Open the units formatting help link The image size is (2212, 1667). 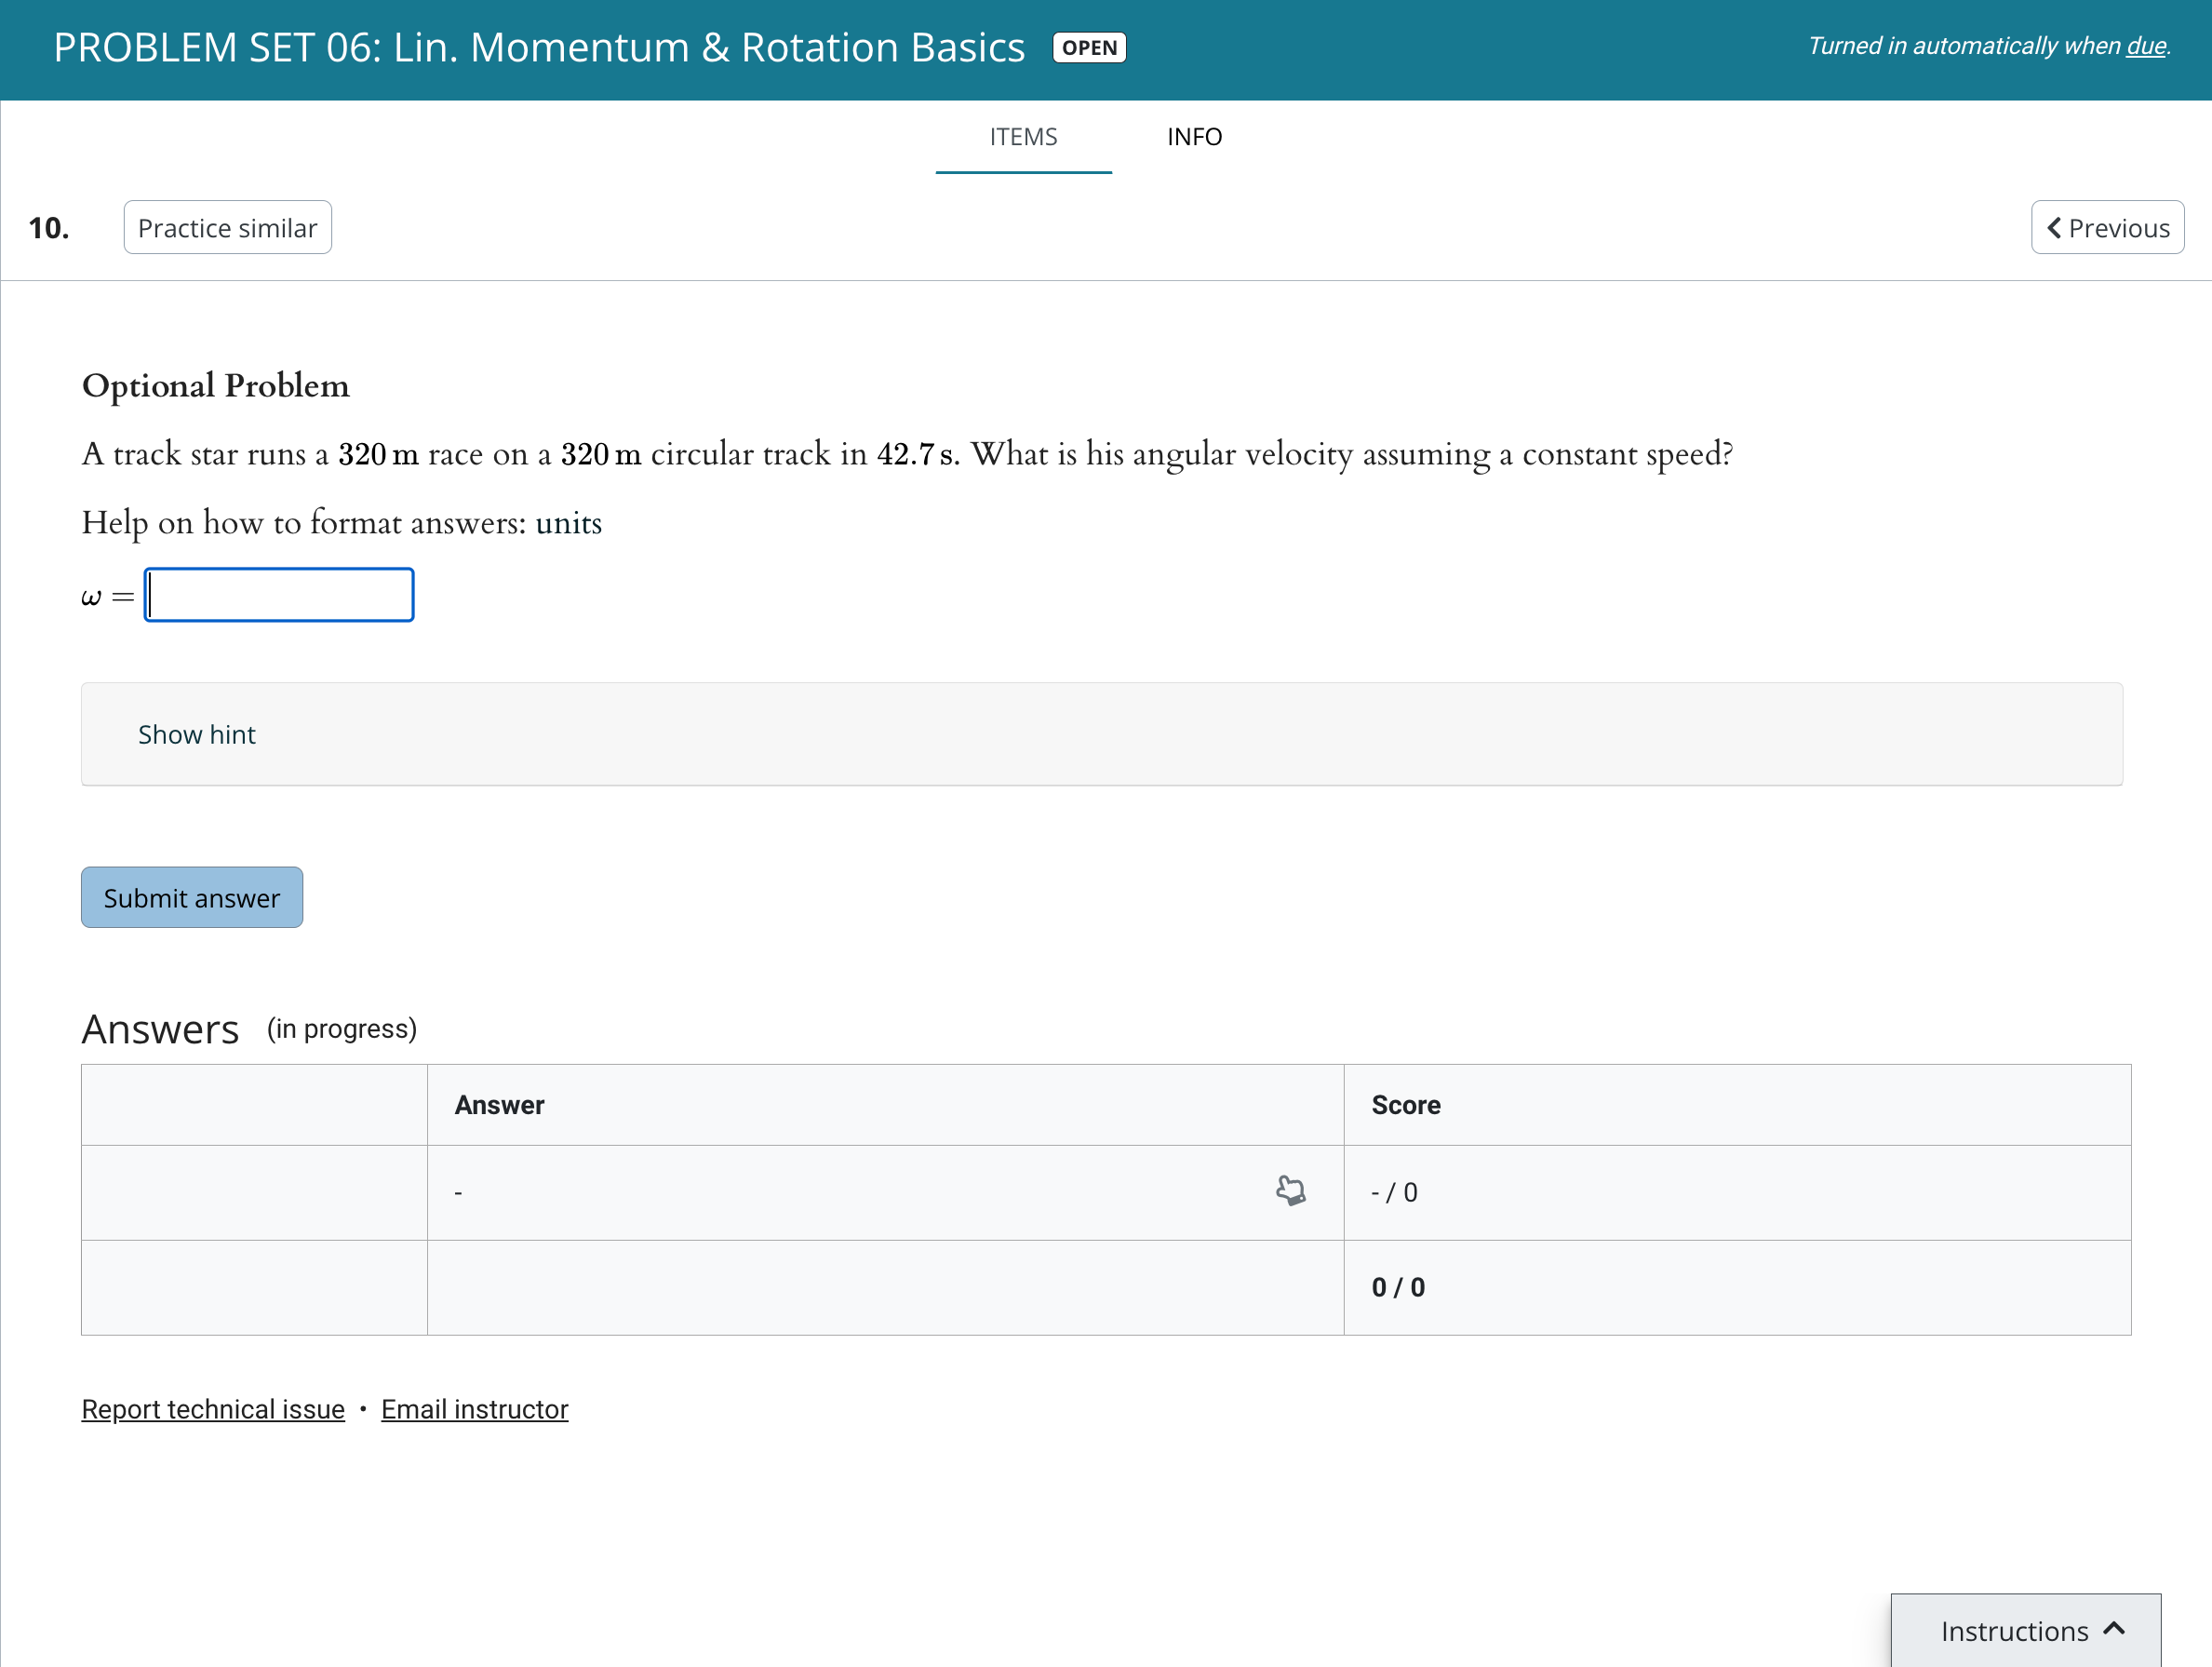pos(568,523)
